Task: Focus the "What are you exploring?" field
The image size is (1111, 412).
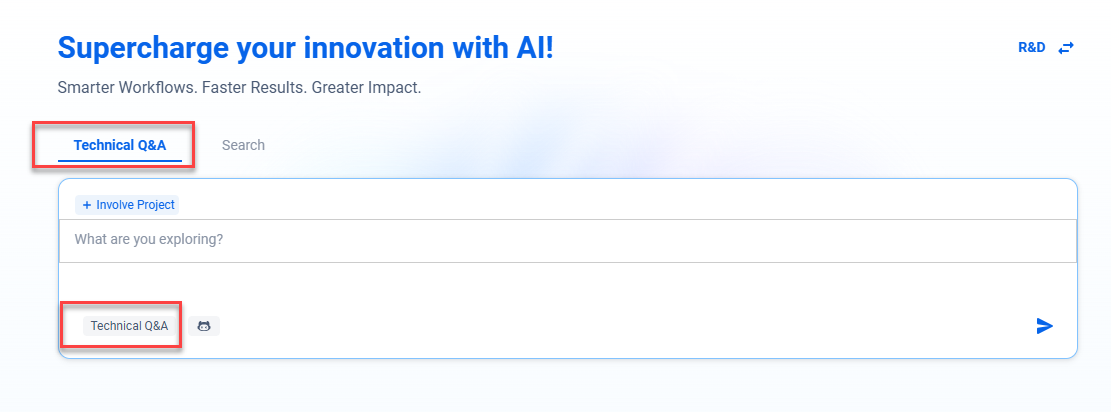Action: [567, 241]
